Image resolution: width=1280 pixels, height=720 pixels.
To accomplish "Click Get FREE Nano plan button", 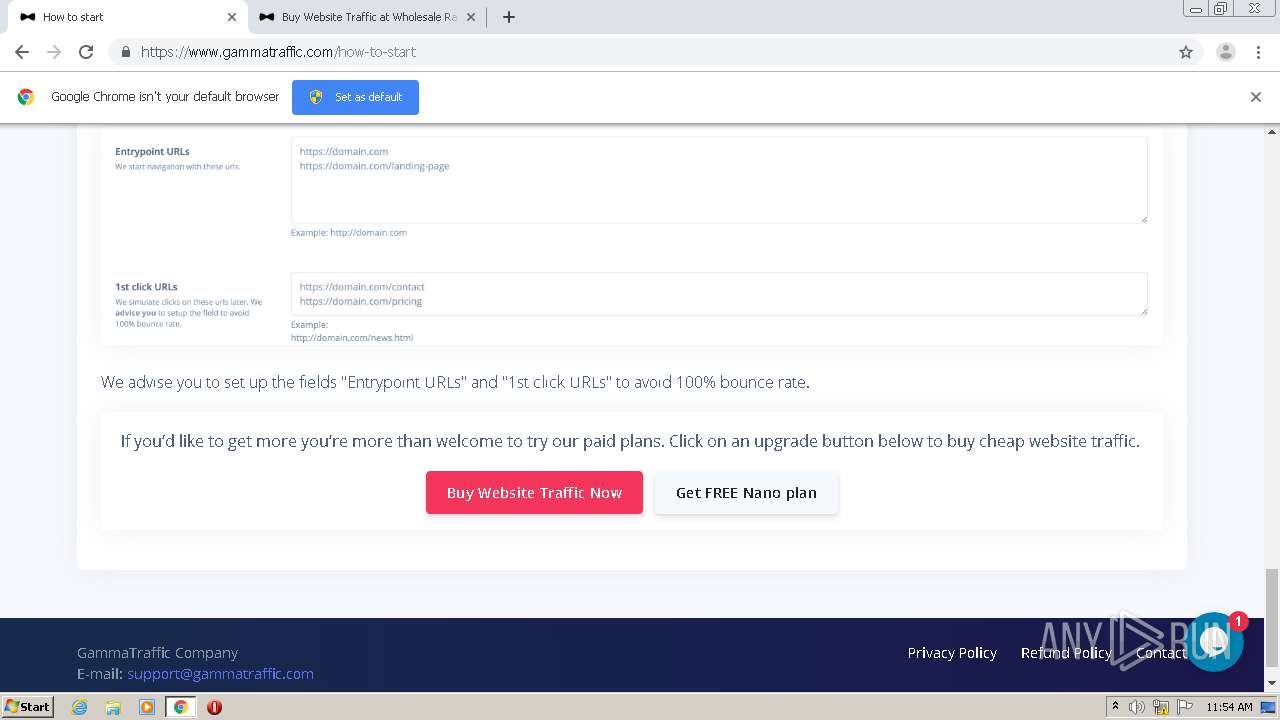I will (x=746, y=493).
